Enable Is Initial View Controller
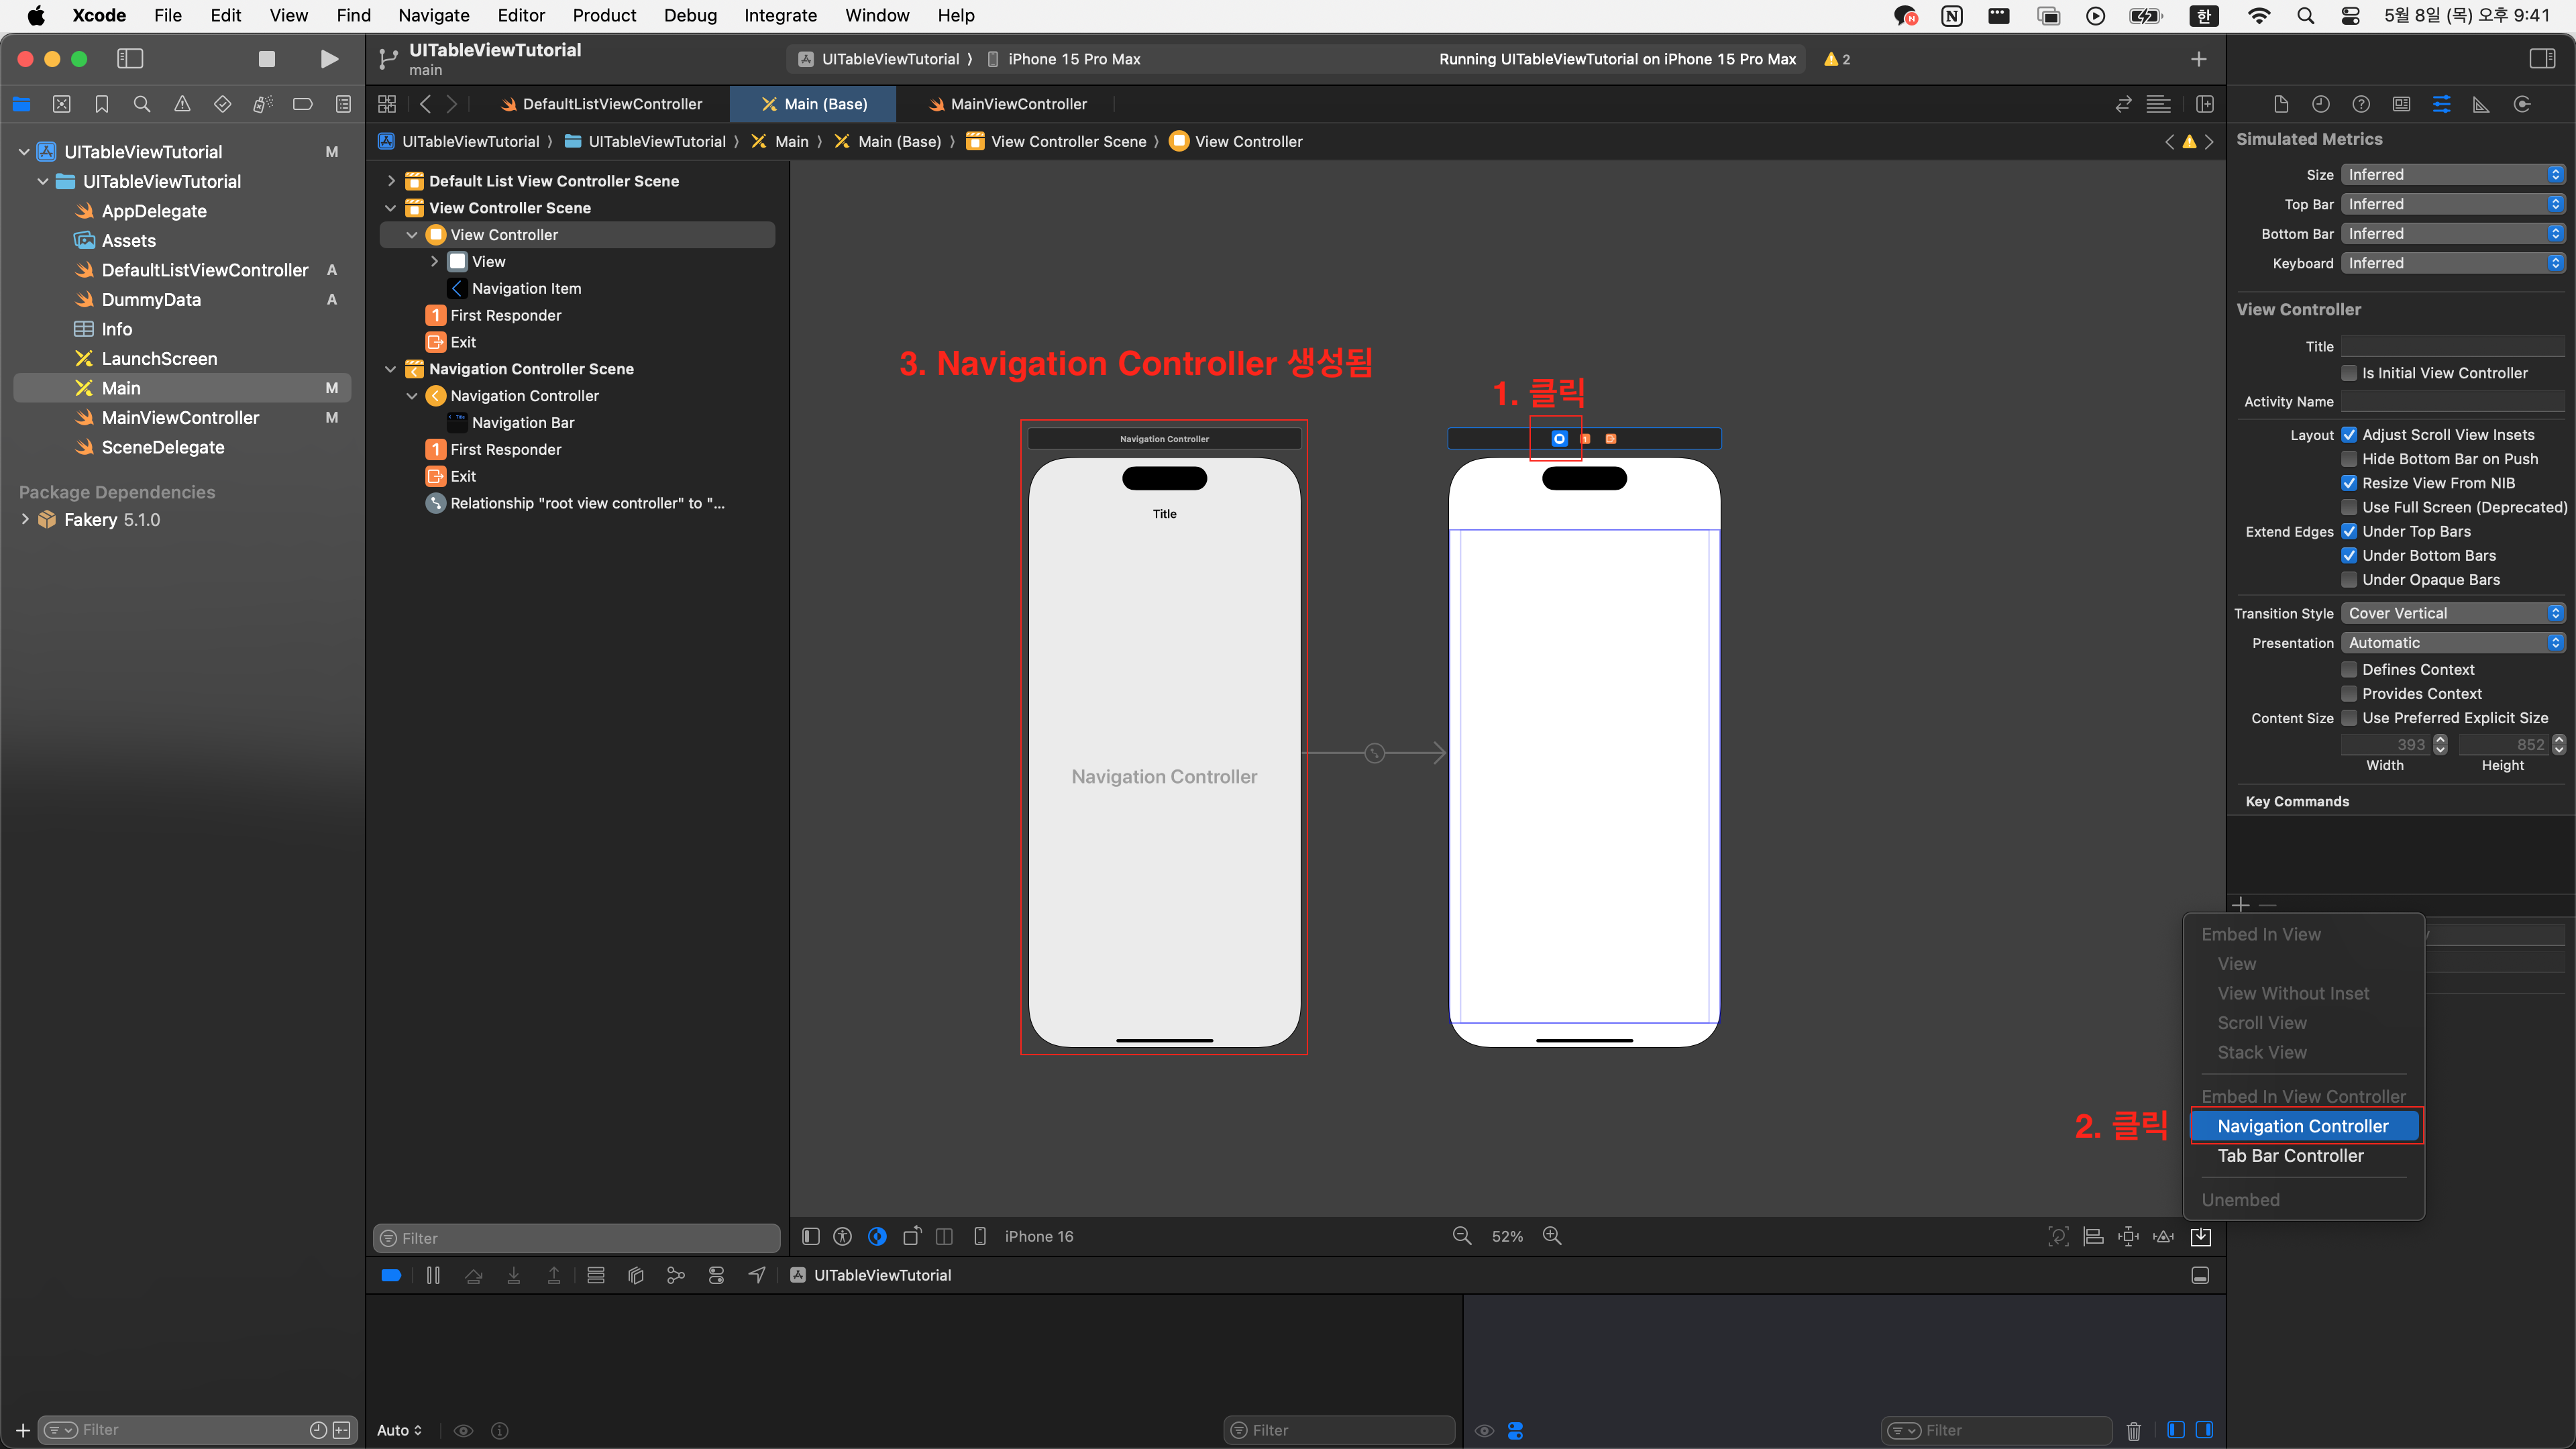The image size is (2576, 1449). (x=2349, y=373)
